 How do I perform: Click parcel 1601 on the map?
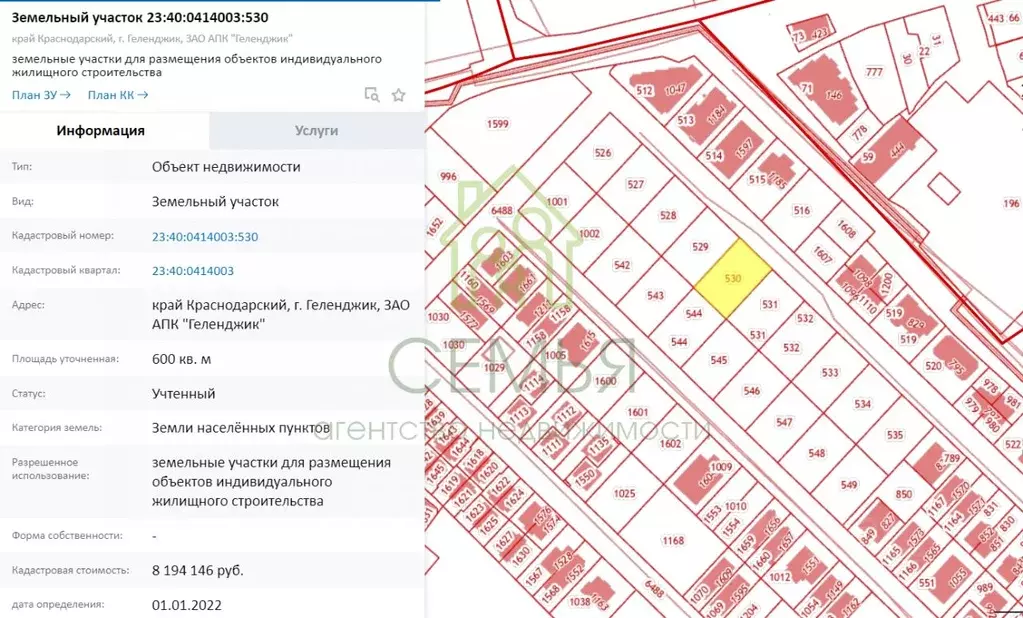coord(637,412)
